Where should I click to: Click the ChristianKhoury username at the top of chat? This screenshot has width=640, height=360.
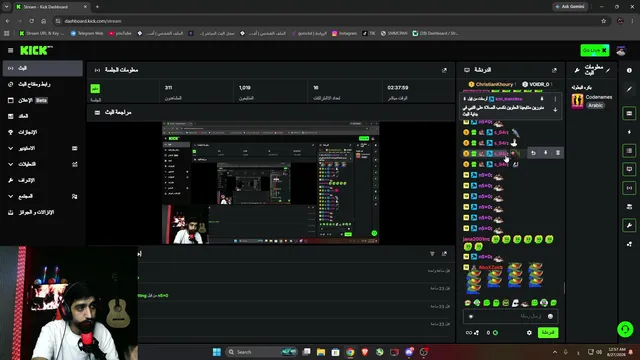click(x=494, y=84)
